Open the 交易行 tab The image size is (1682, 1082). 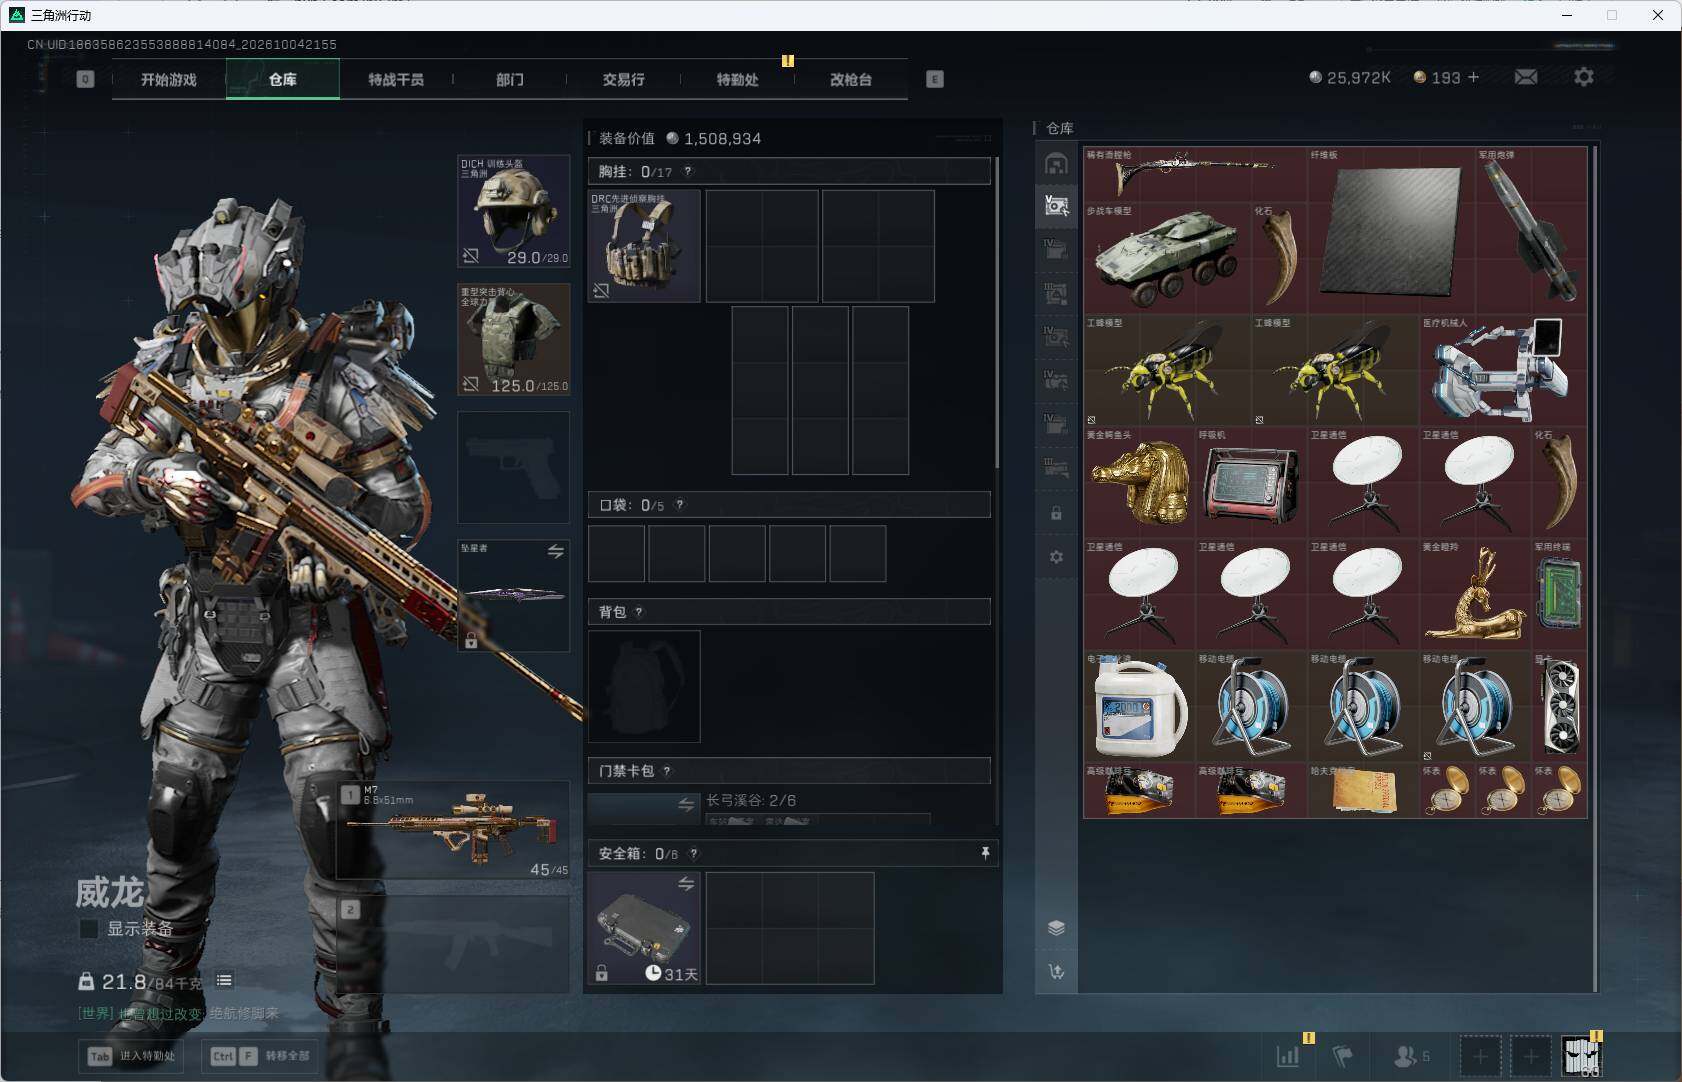(623, 79)
